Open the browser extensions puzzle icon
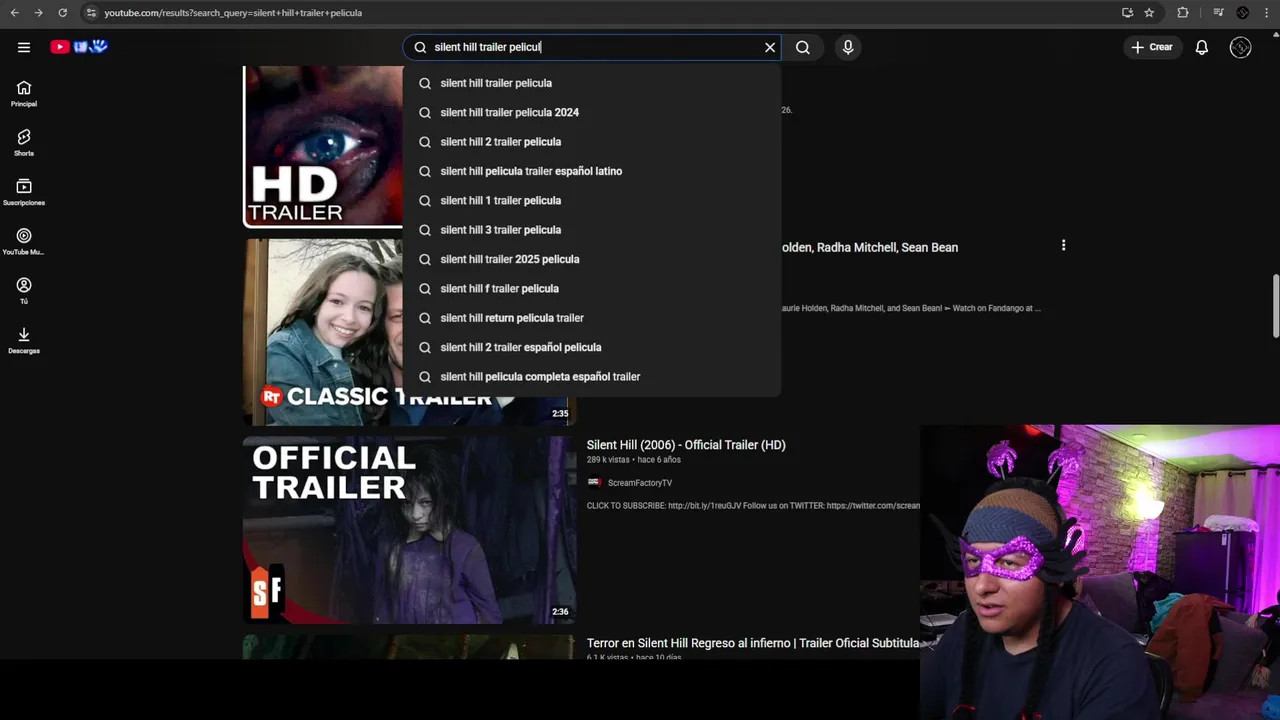The width and height of the screenshot is (1280, 720). 1183,13
